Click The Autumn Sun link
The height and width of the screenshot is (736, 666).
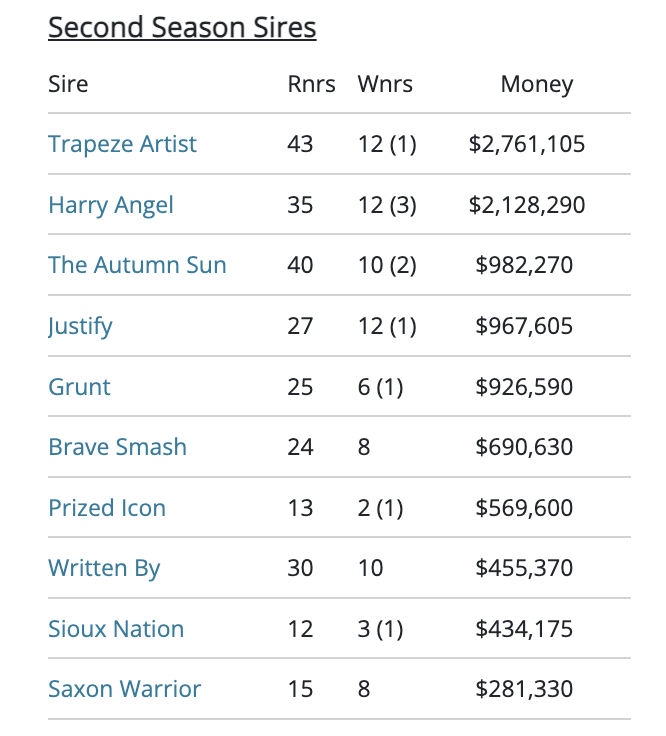point(137,265)
